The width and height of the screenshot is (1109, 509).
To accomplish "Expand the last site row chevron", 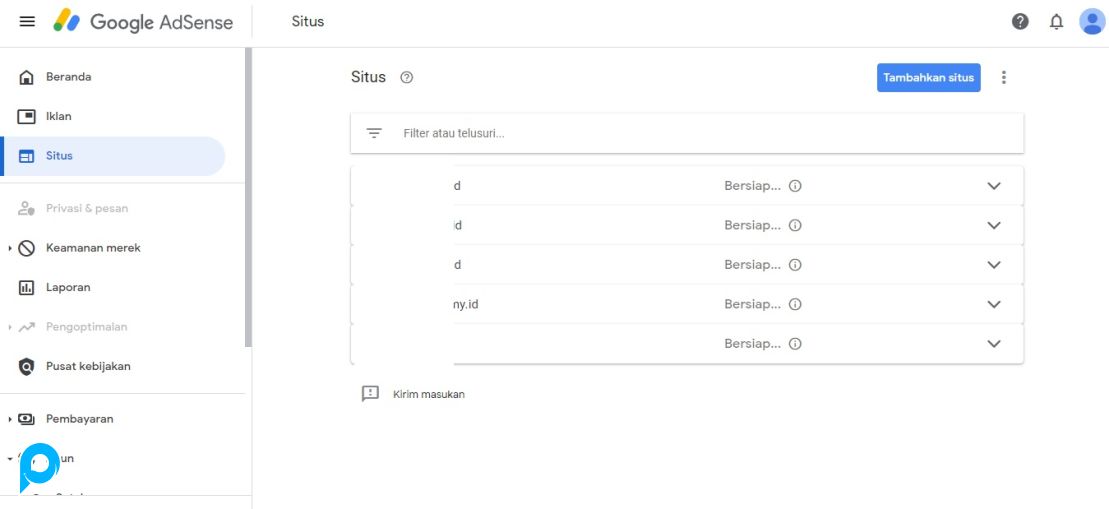I will (993, 344).
